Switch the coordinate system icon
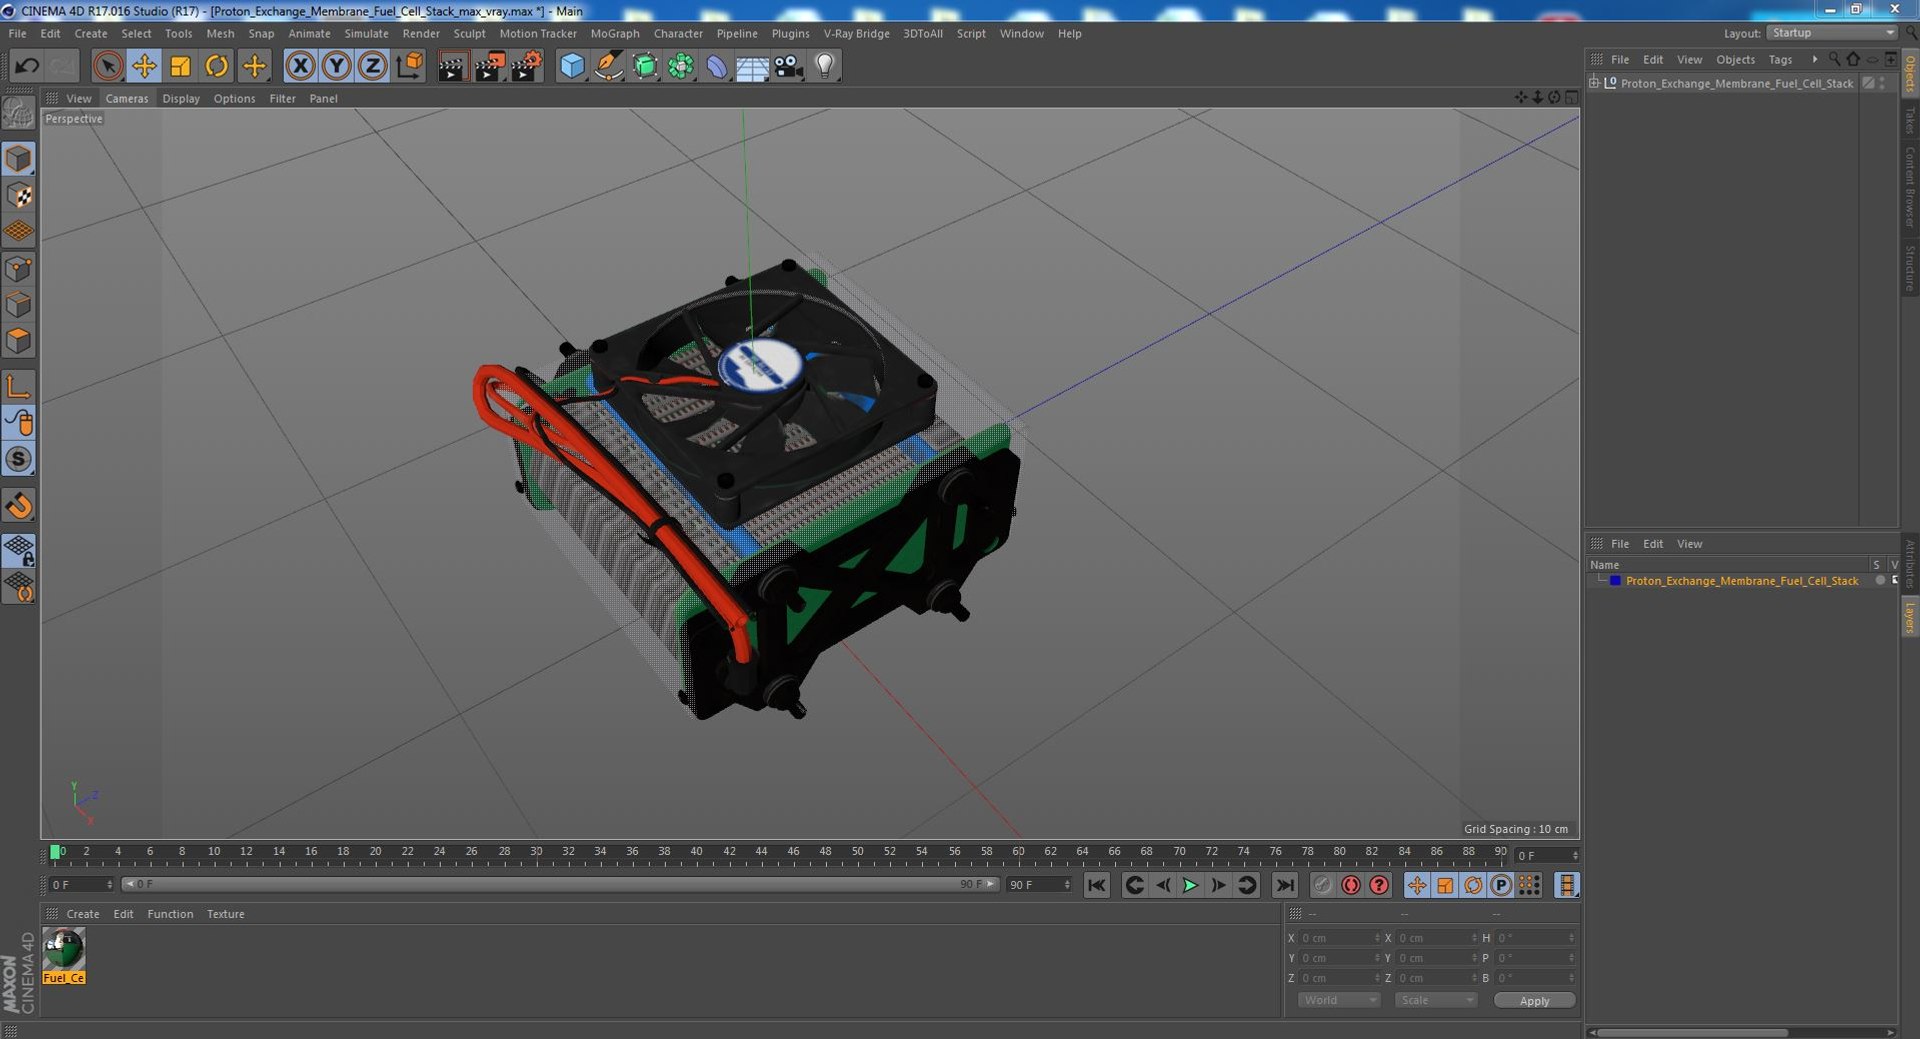Viewport: 1920px width, 1039px height. pos(409,66)
